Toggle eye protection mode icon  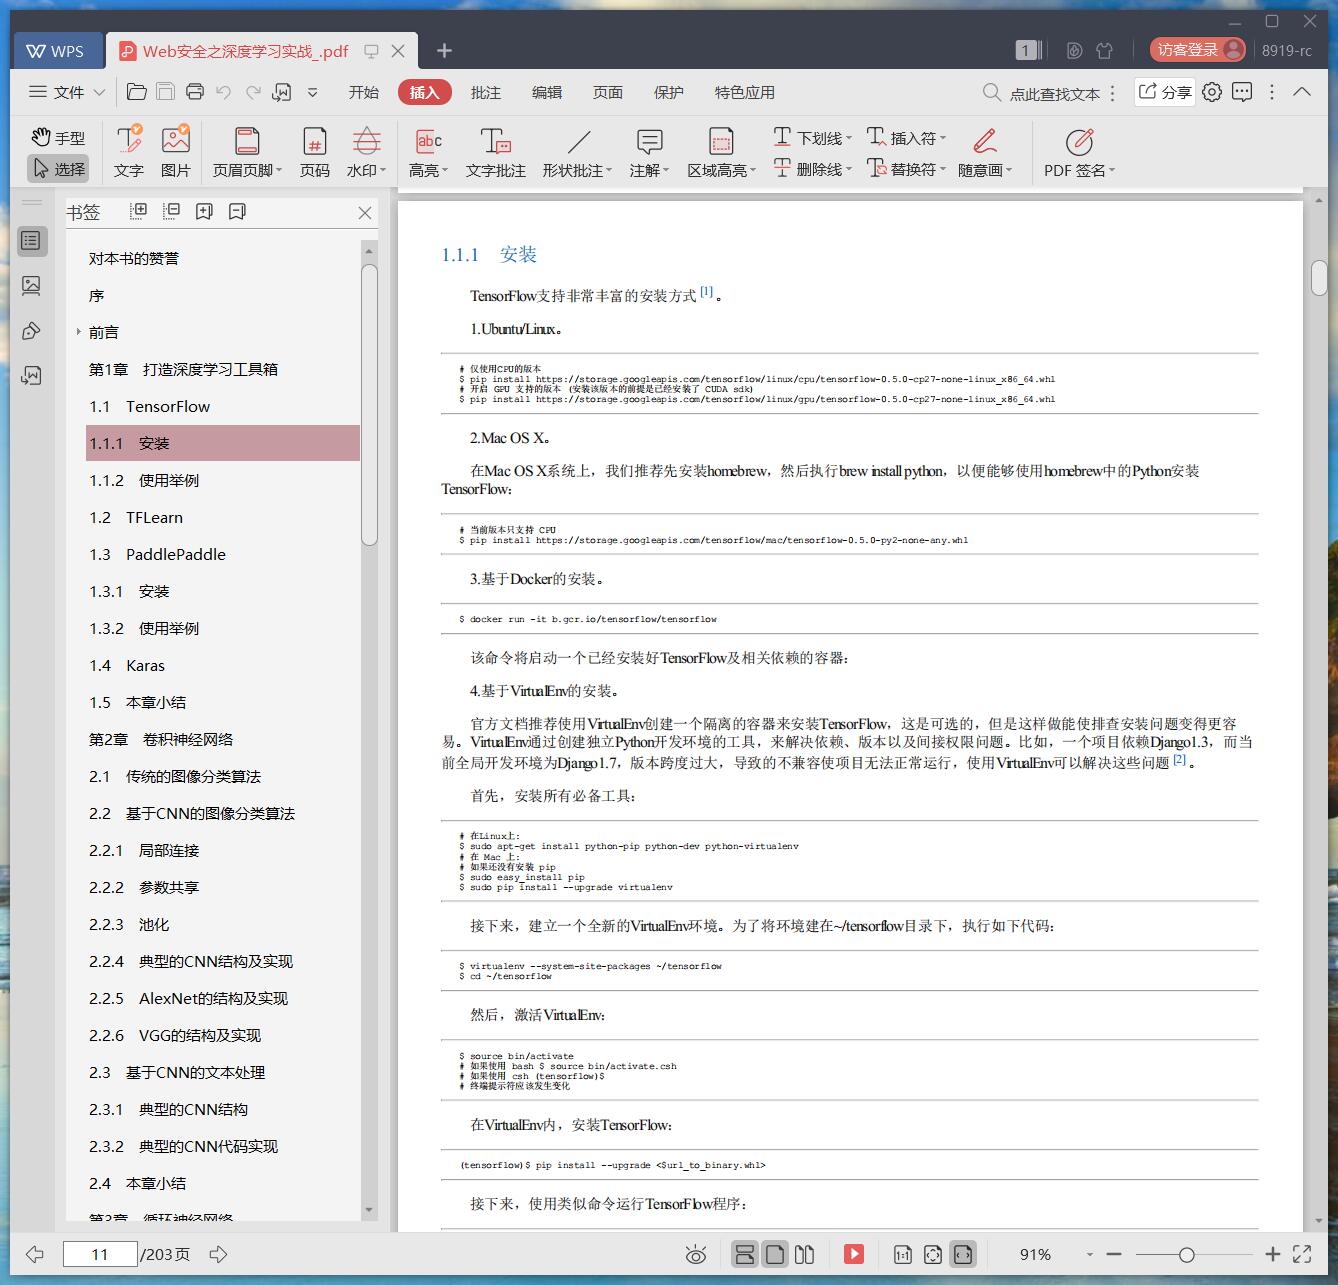[x=696, y=1254]
